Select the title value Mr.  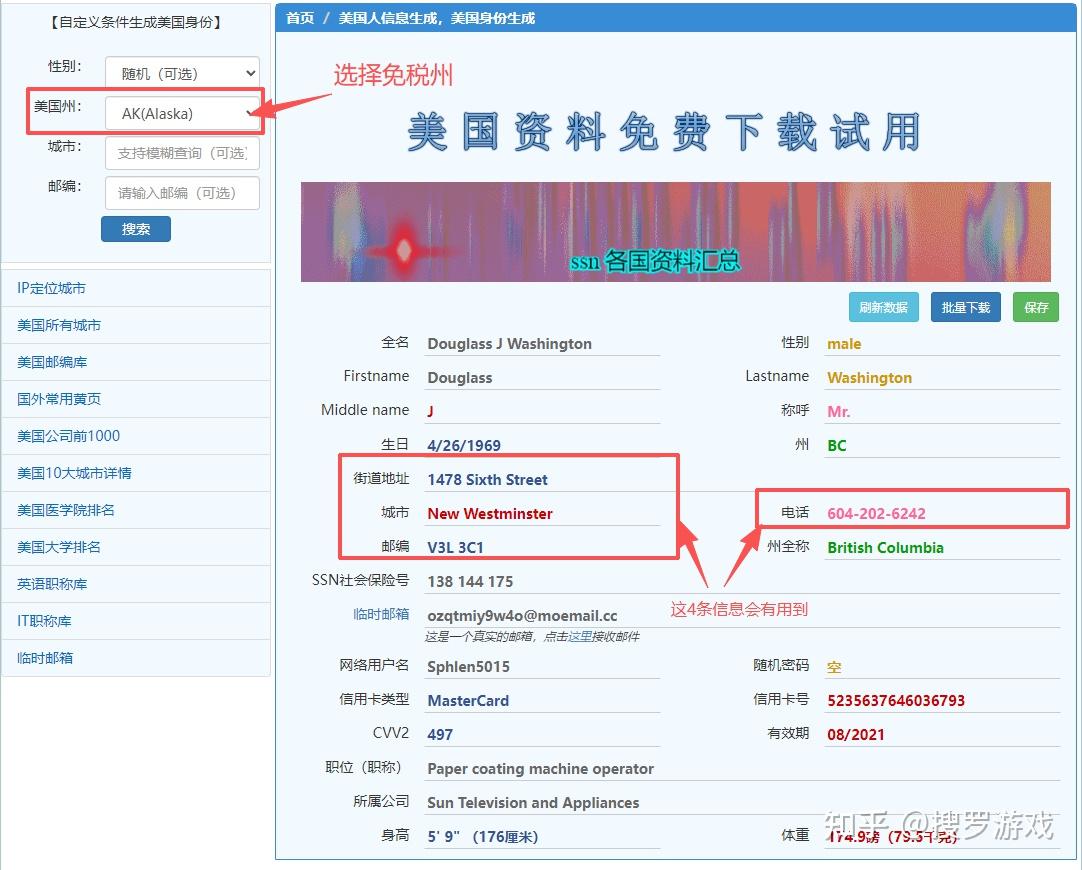[838, 411]
